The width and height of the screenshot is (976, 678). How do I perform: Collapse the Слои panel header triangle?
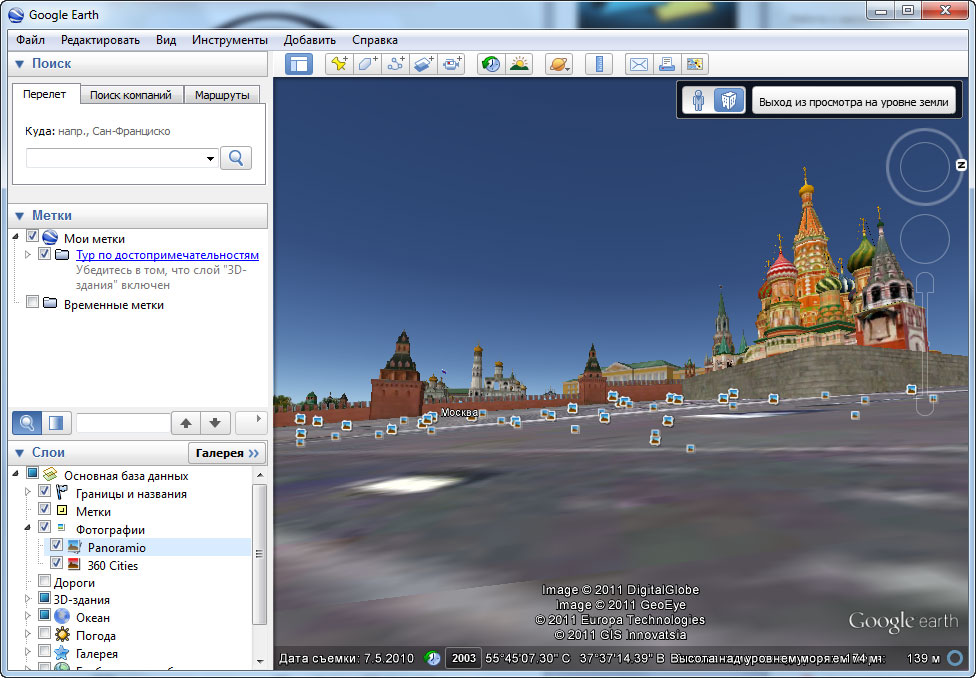pos(19,453)
